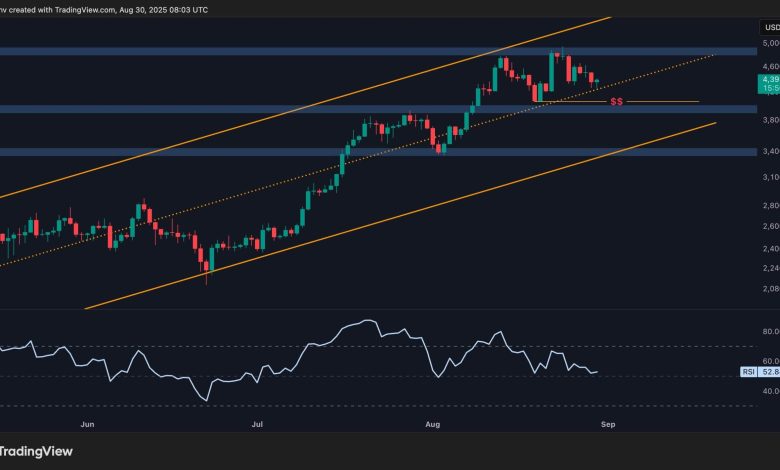Click the 60.0 level on RSI scale

click(x=771, y=361)
